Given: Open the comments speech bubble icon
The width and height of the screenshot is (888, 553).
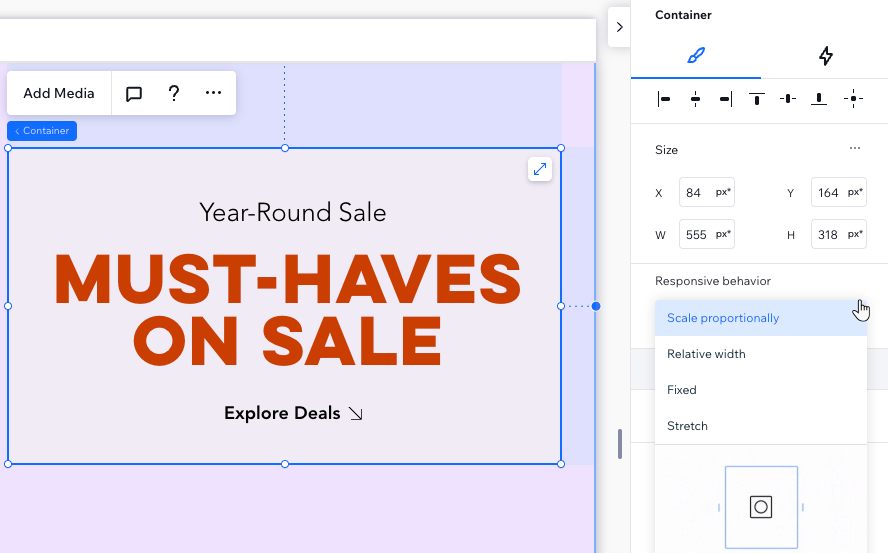Looking at the screenshot, I should (134, 93).
